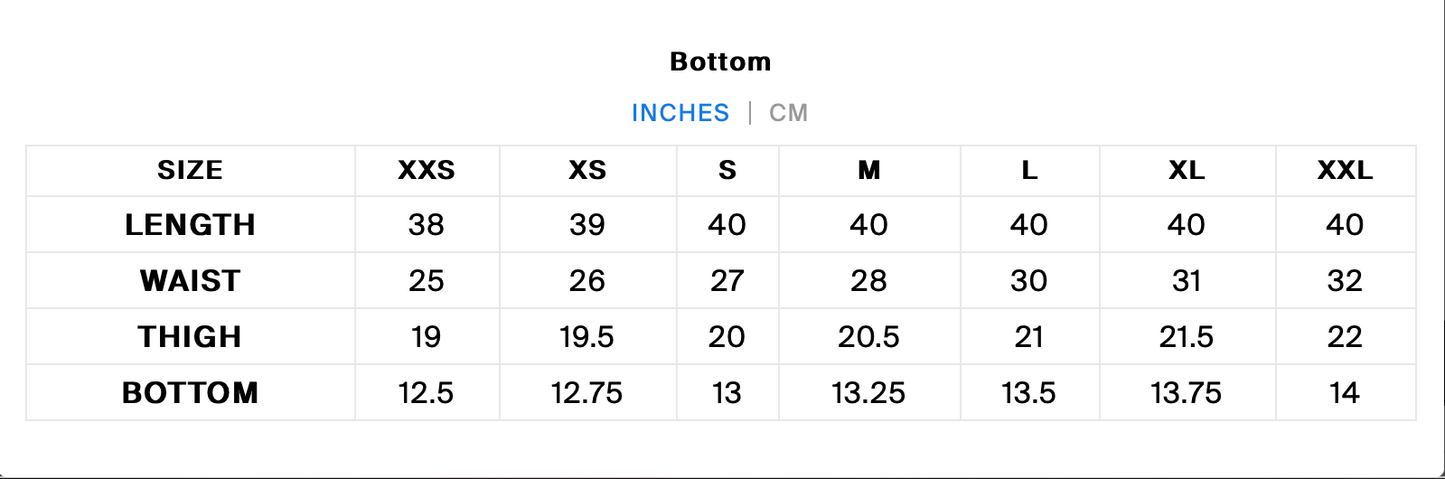Select the THIGH row label
This screenshot has width=1445, height=479.
(x=190, y=337)
